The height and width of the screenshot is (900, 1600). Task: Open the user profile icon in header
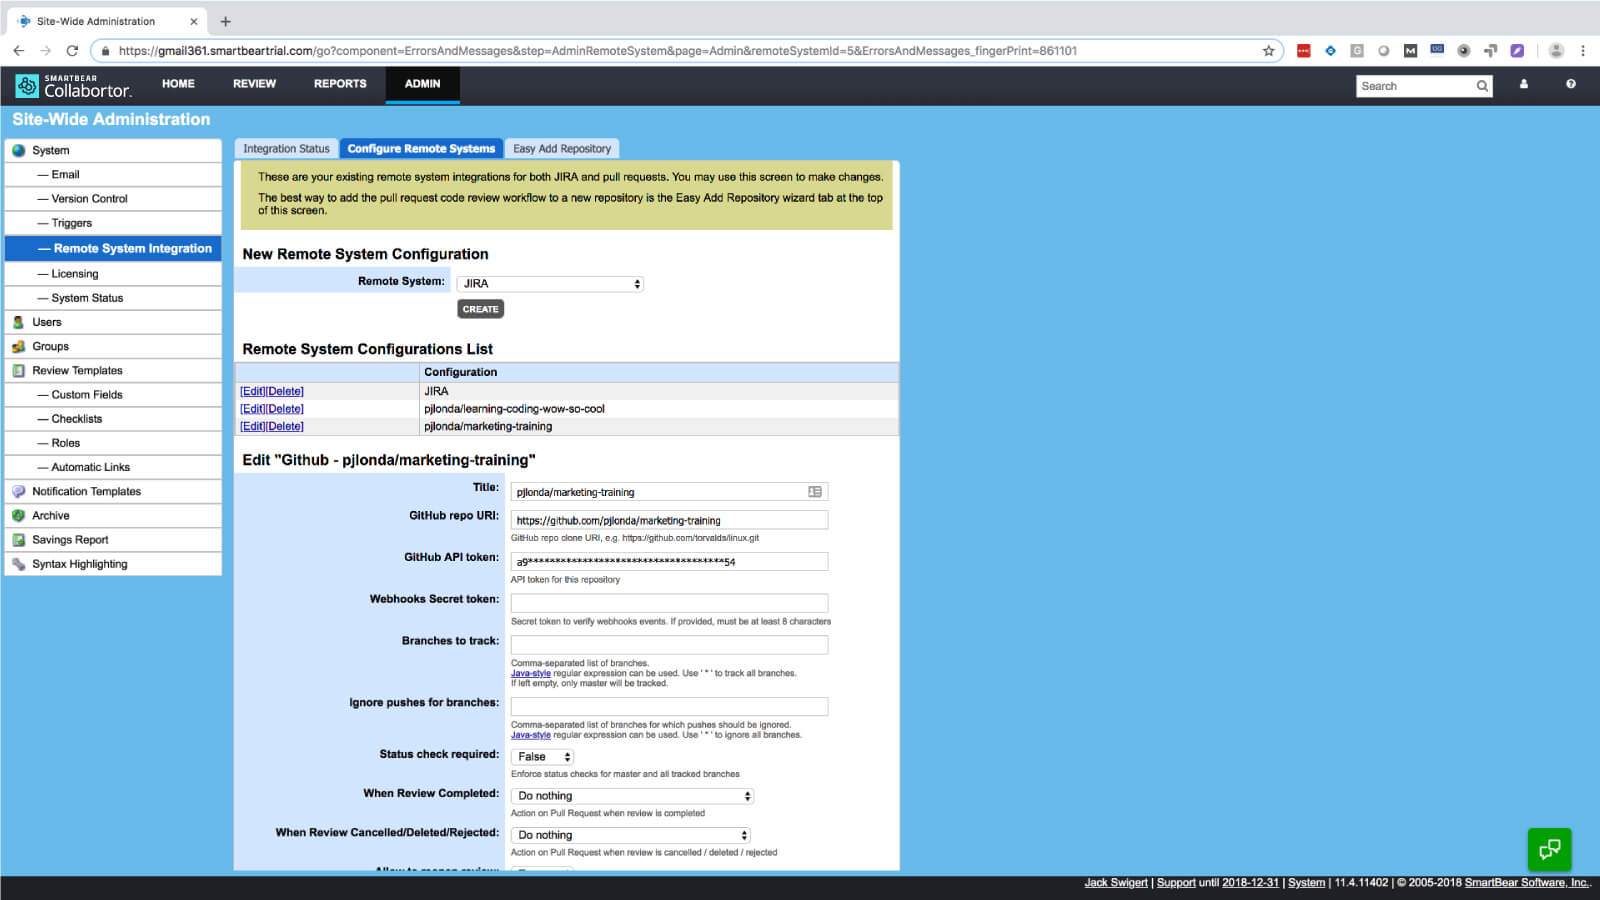tap(1523, 85)
